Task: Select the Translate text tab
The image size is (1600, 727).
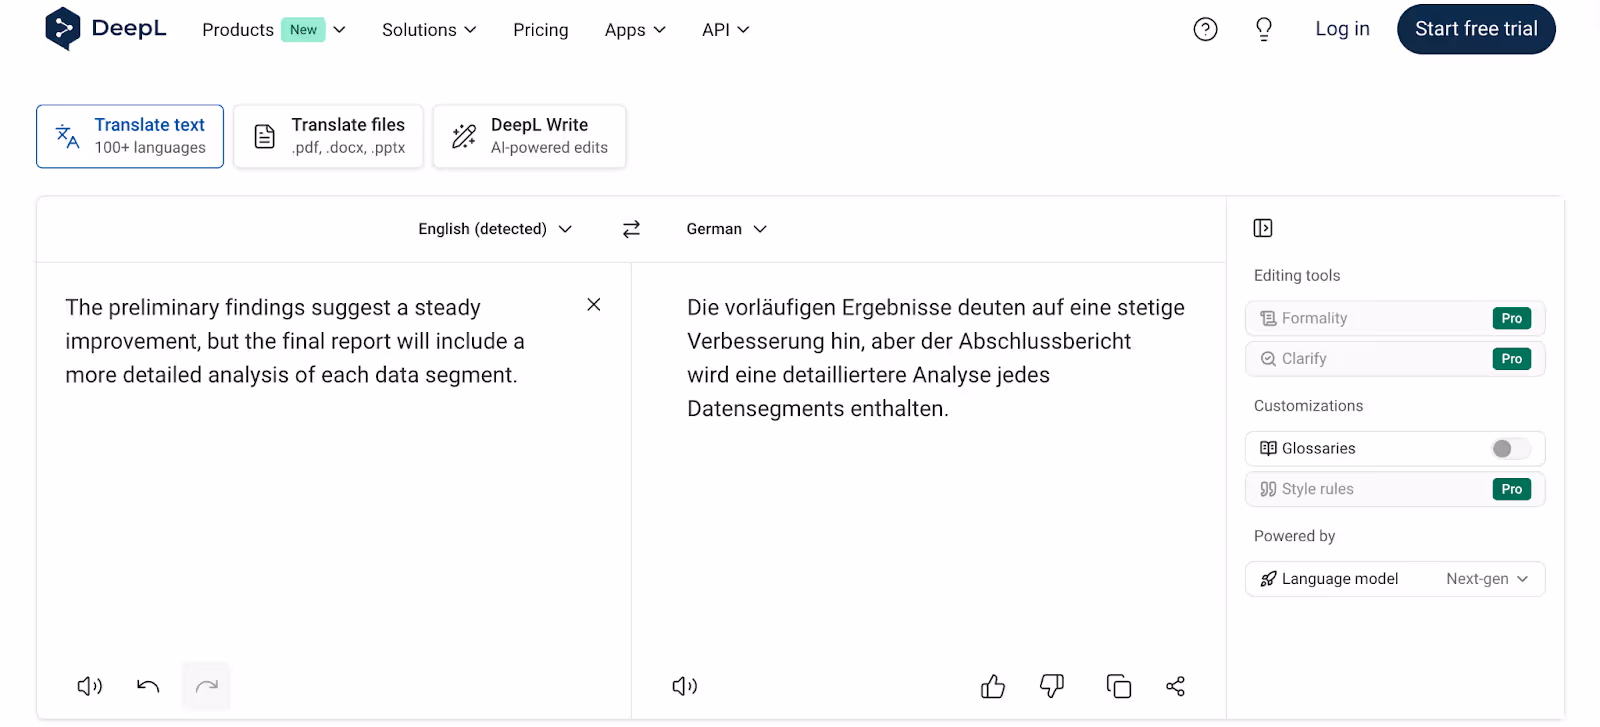Action: 130,136
